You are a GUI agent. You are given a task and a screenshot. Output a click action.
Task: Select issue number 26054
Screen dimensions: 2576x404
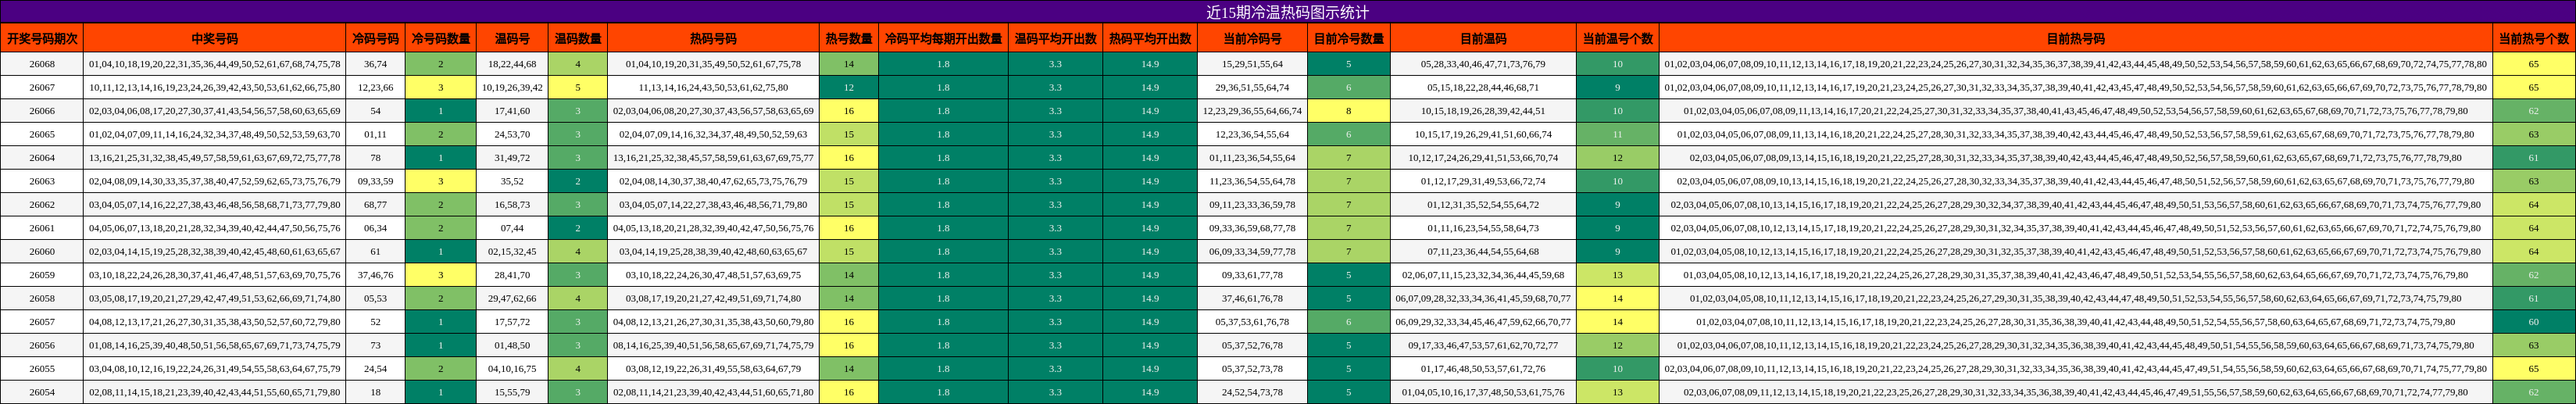[42, 392]
